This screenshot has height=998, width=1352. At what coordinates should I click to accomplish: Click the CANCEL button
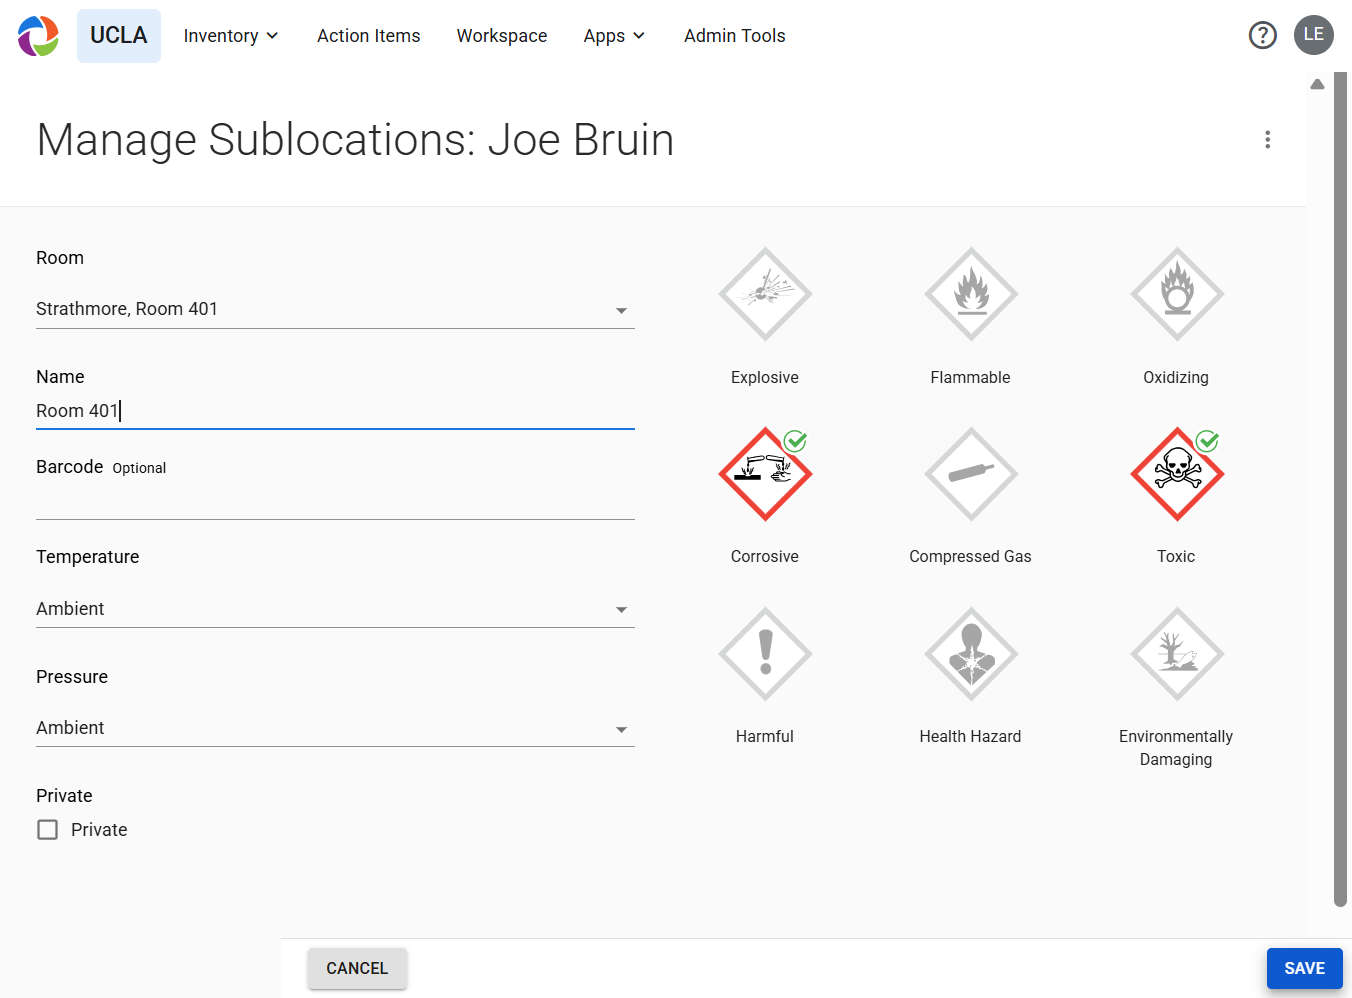tap(357, 968)
